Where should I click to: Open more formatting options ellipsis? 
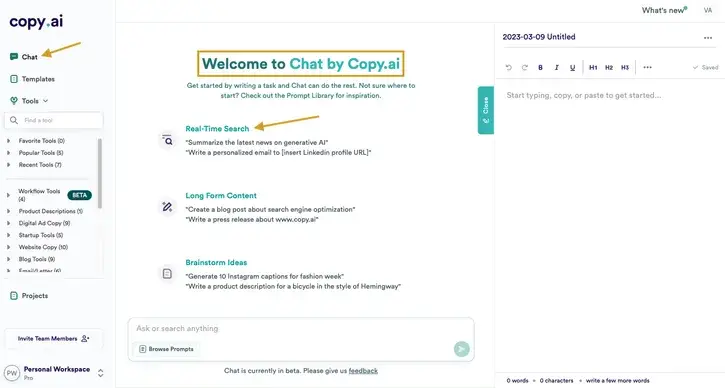647,68
